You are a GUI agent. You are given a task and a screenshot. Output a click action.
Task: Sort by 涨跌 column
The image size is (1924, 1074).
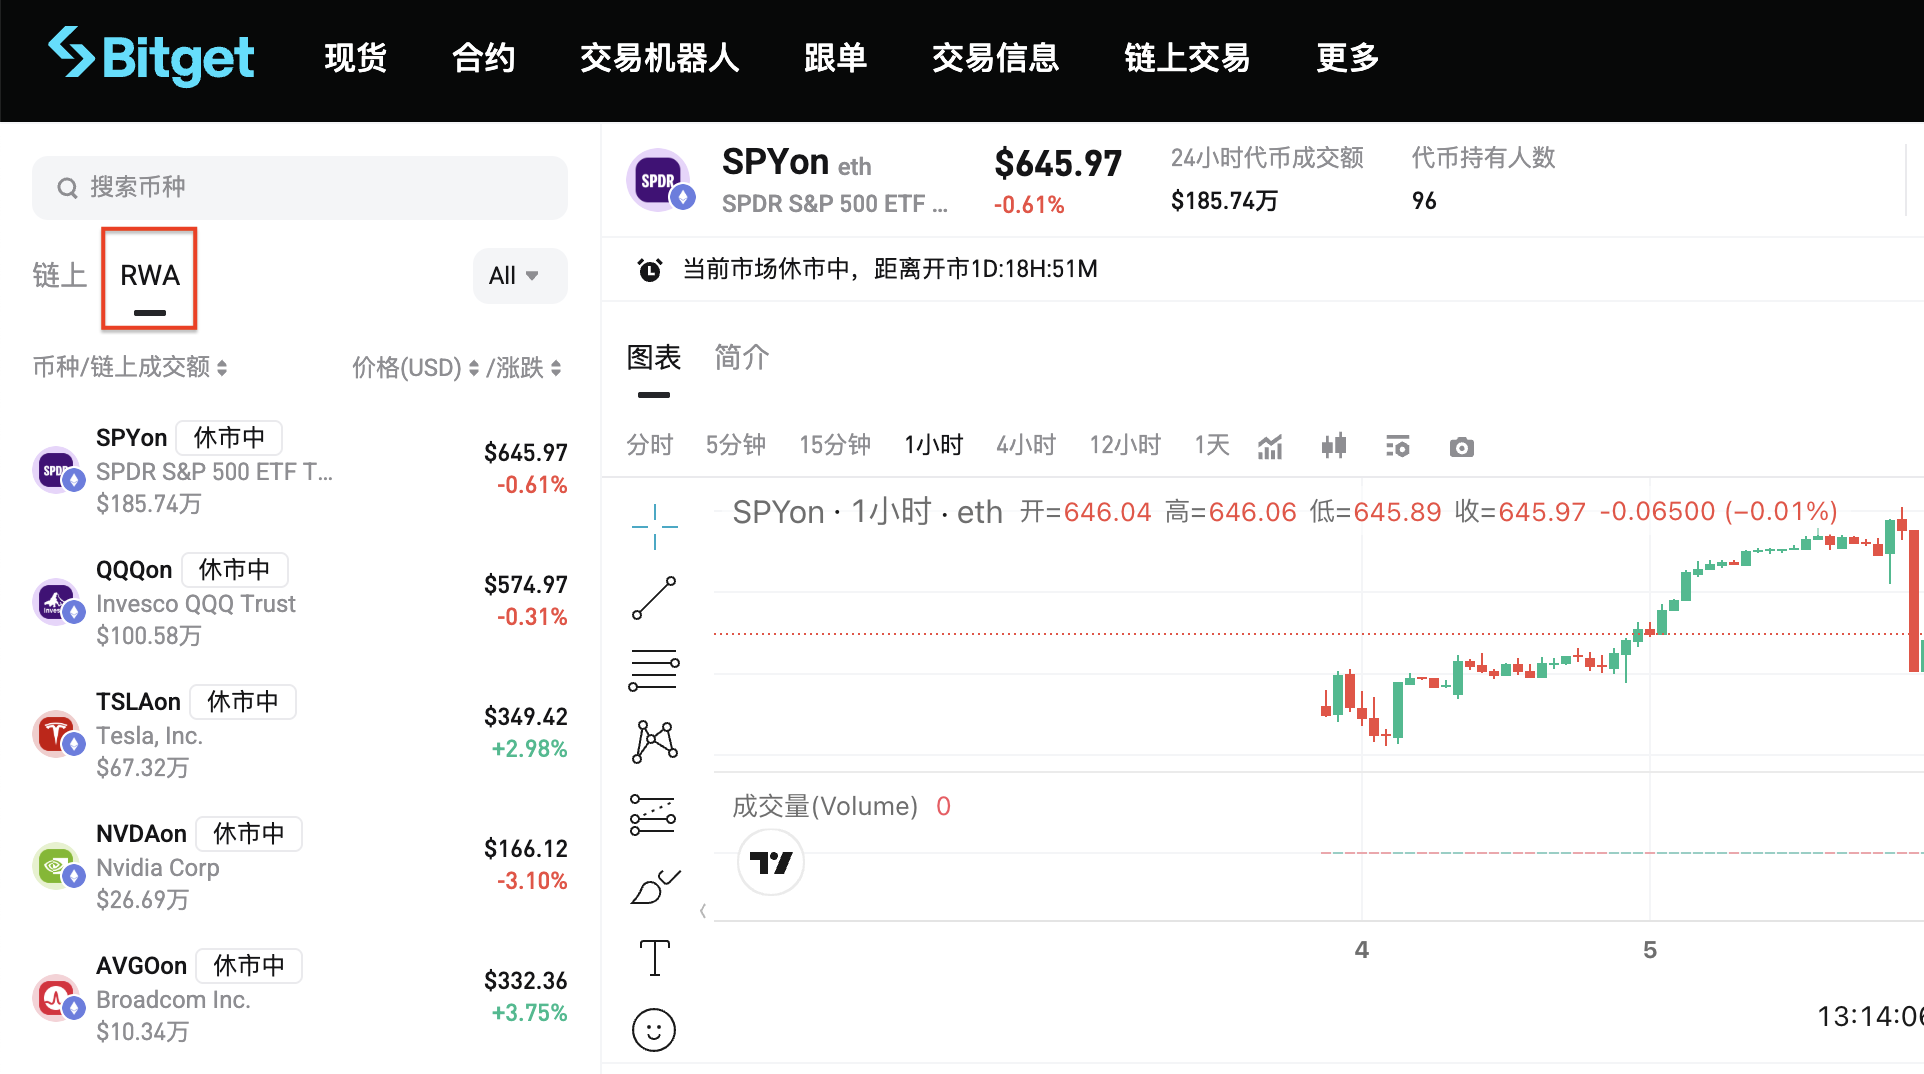(x=529, y=368)
